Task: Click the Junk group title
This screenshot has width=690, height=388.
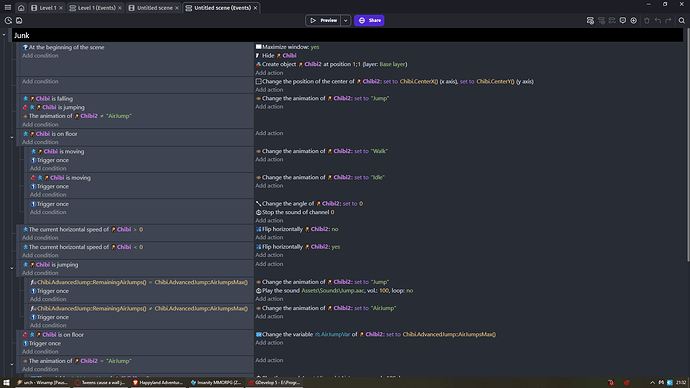Action: tap(22, 35)
